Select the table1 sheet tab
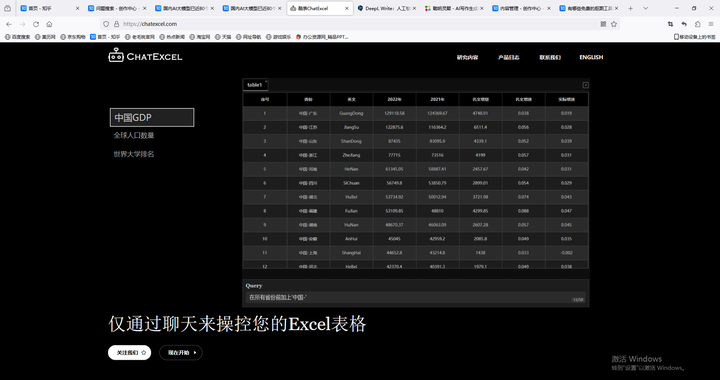This screenshot has width=720, height=380. (255, 85)
